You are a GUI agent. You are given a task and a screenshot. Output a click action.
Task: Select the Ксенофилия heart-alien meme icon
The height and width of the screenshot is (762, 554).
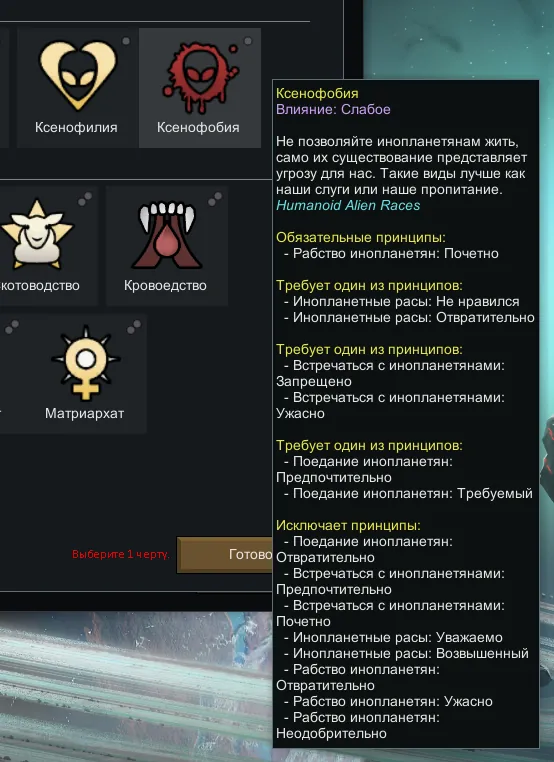(78, 75)
